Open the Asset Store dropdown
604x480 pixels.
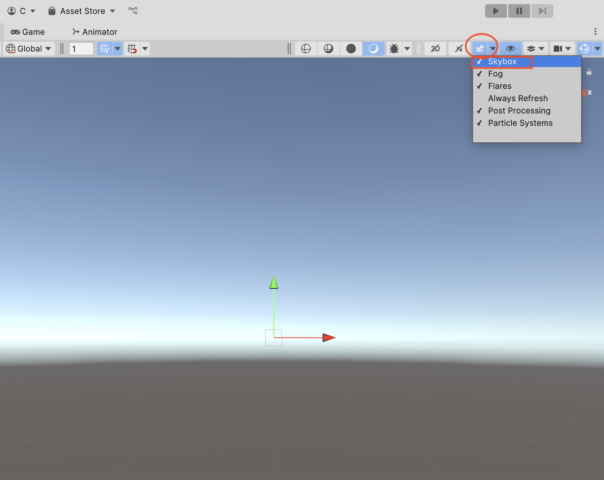coord(81,11)
